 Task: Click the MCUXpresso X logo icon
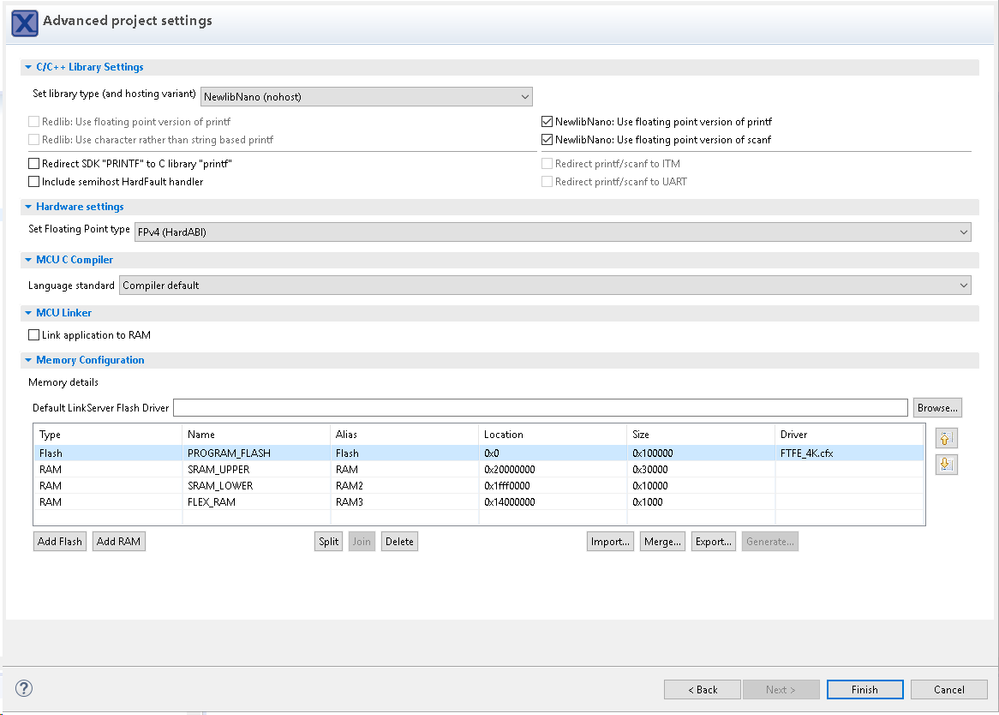tap(25, 22)
